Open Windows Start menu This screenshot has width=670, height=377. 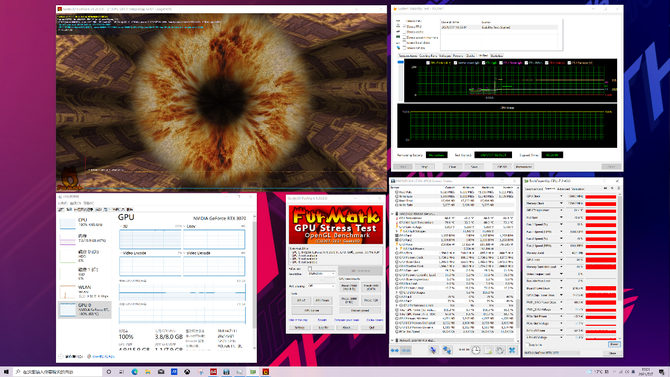coord(6,372)
